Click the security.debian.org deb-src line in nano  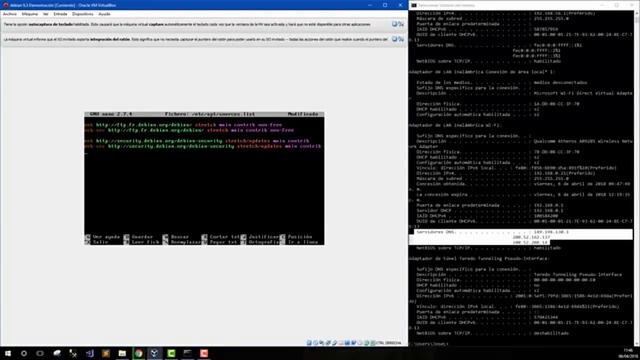tap(203, 146)
